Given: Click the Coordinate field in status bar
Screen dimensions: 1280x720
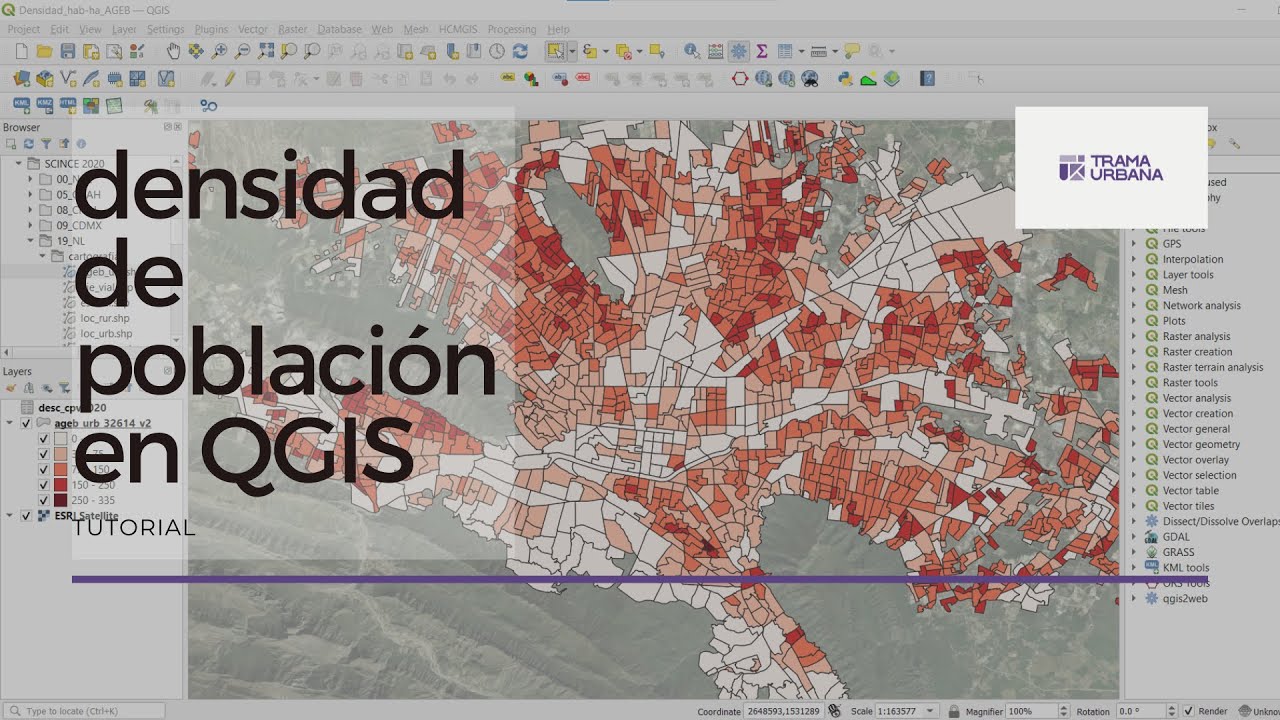Looking at the screenshot, I should click(x=782, y=711).
